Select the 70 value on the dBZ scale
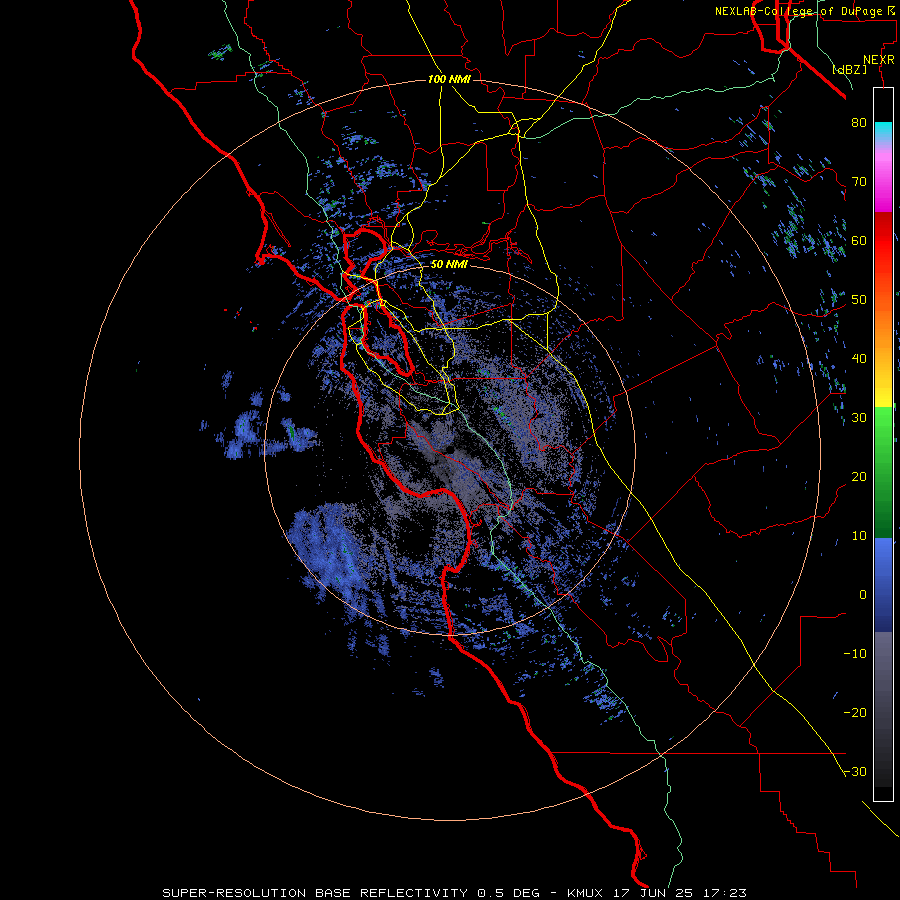This screenshot has width=900, height=900. [x=859, y=182]
